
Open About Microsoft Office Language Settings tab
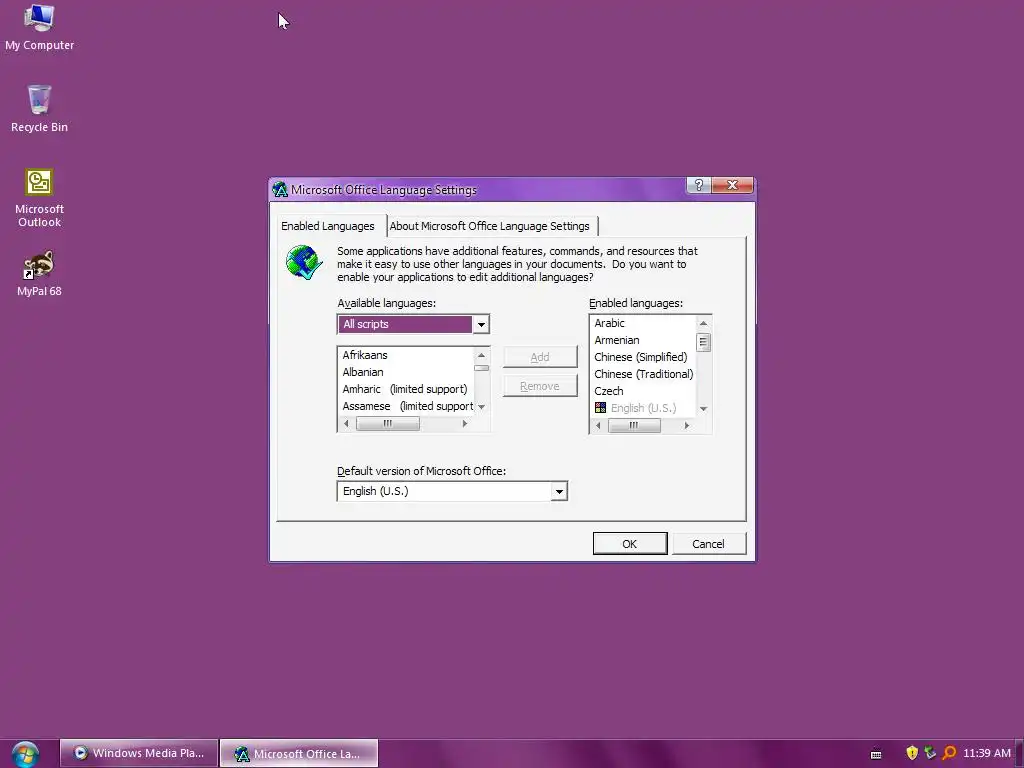pos(490,226)
